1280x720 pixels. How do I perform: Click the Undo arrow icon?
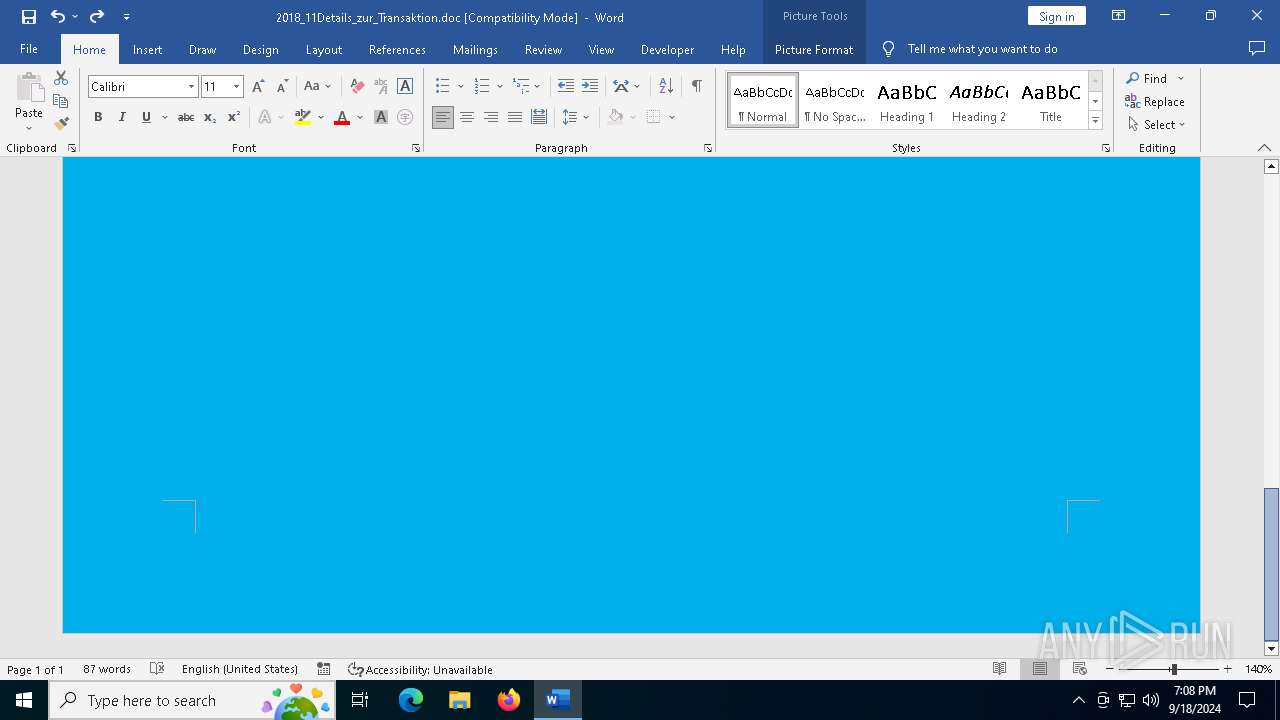58,17
